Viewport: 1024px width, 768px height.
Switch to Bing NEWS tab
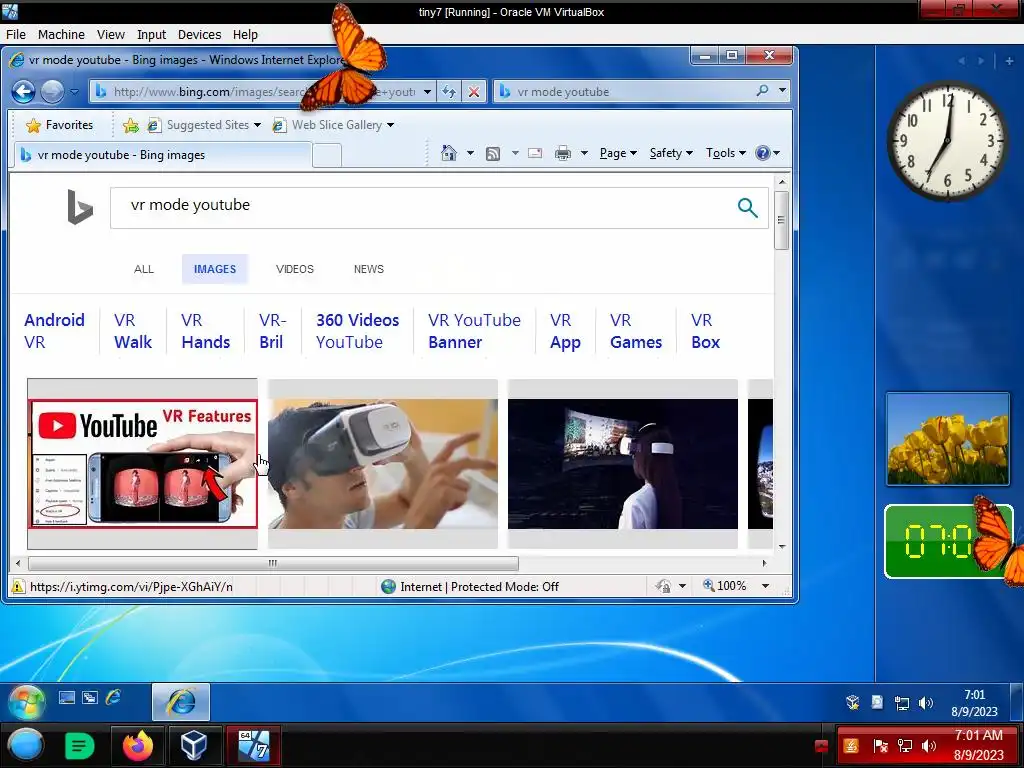[x=368, y=269]
